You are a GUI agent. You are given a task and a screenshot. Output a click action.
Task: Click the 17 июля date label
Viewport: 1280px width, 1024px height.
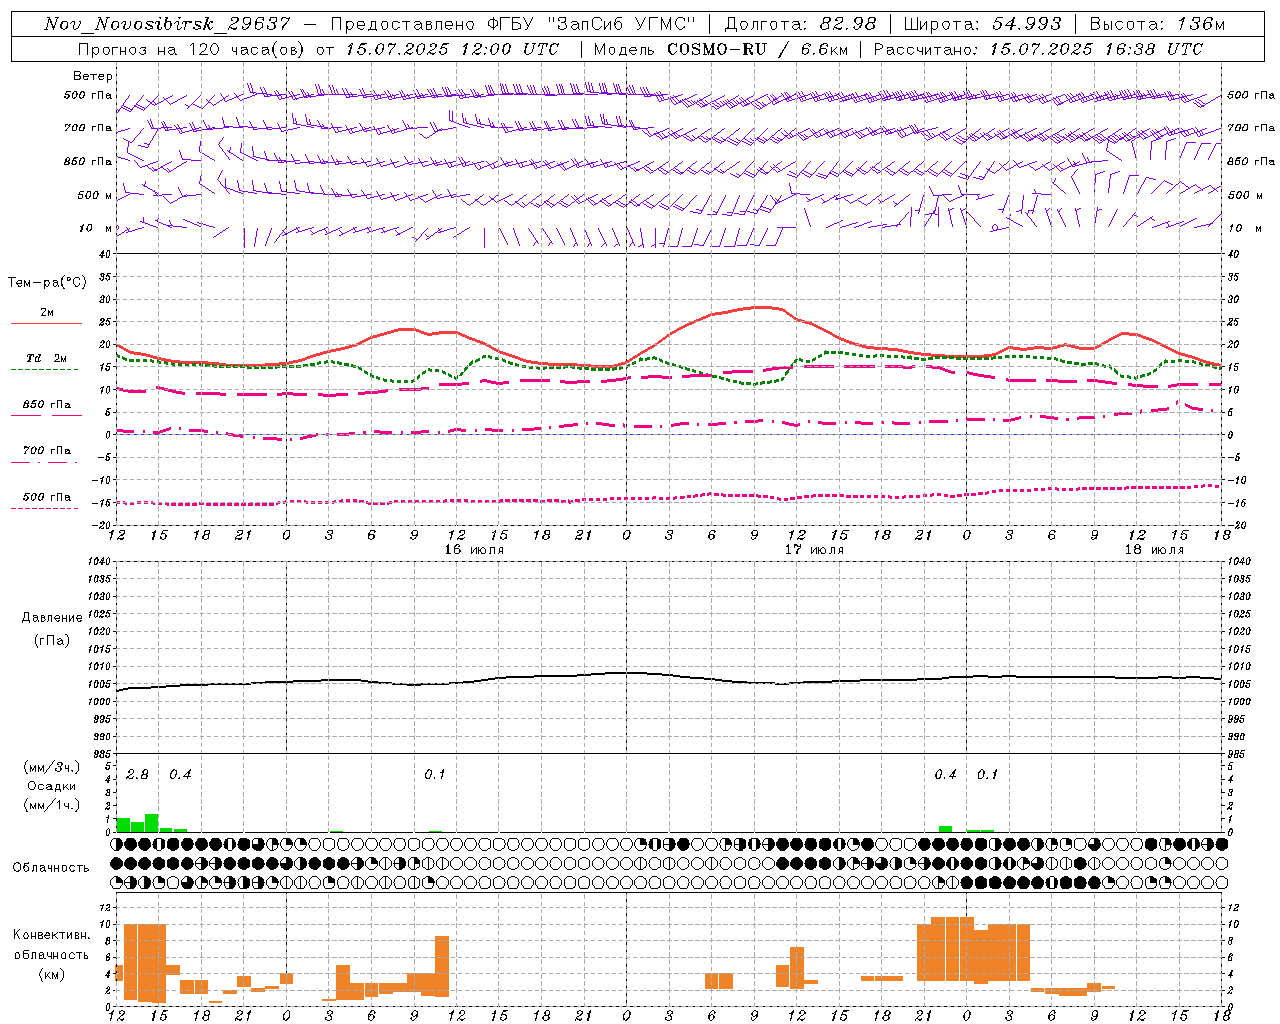[814, 550]
